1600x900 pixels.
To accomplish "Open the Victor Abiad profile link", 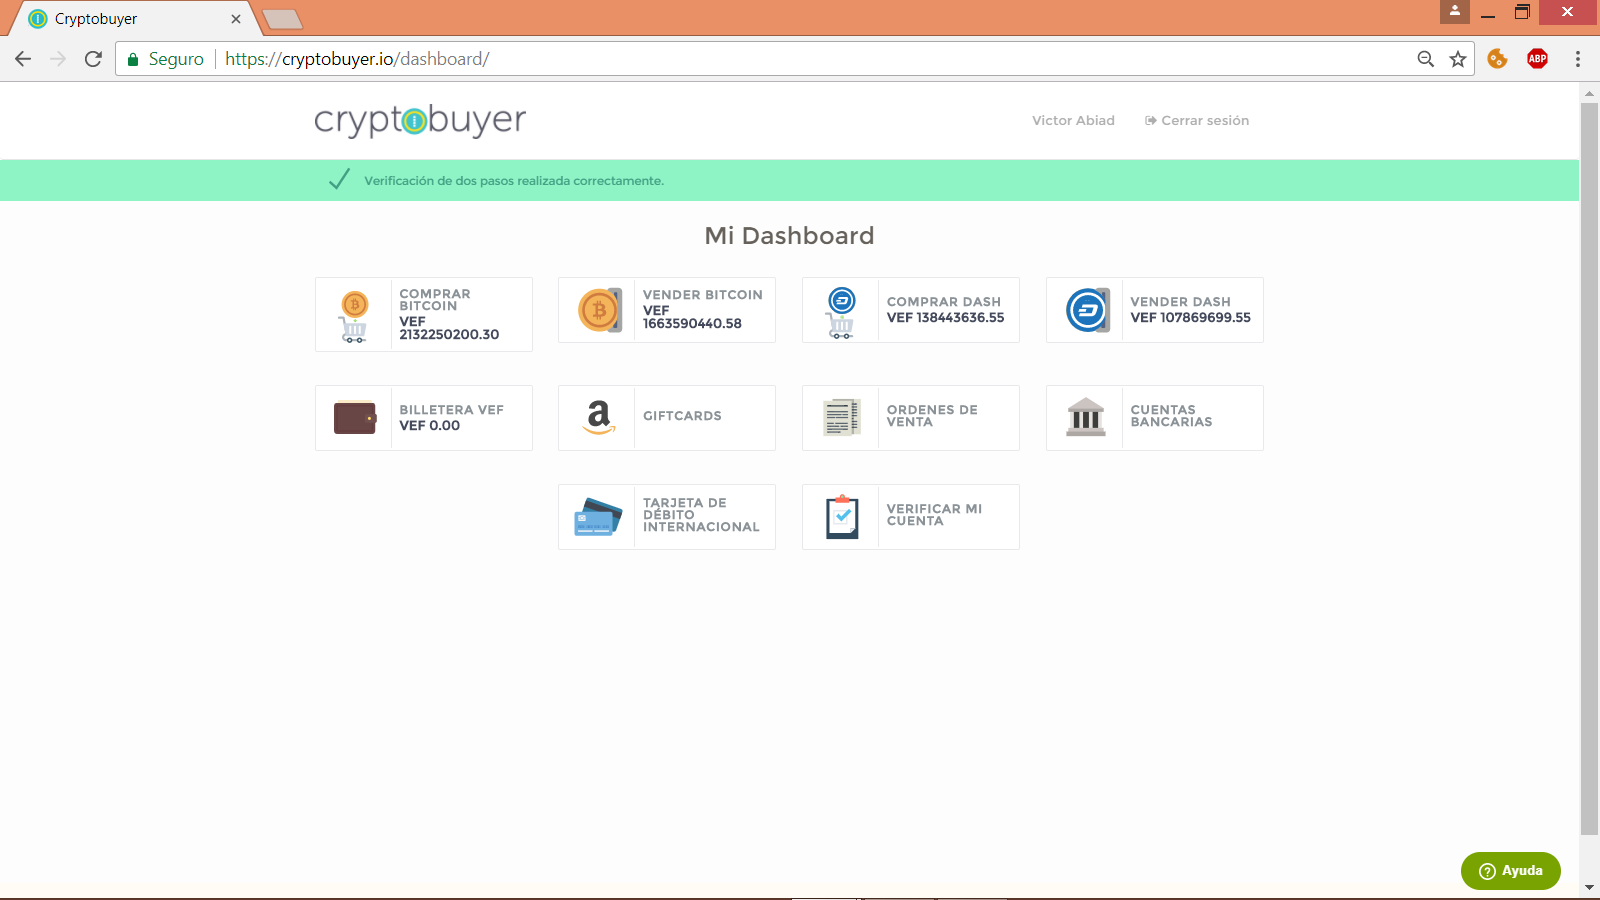I will [x=1073, y=120].
